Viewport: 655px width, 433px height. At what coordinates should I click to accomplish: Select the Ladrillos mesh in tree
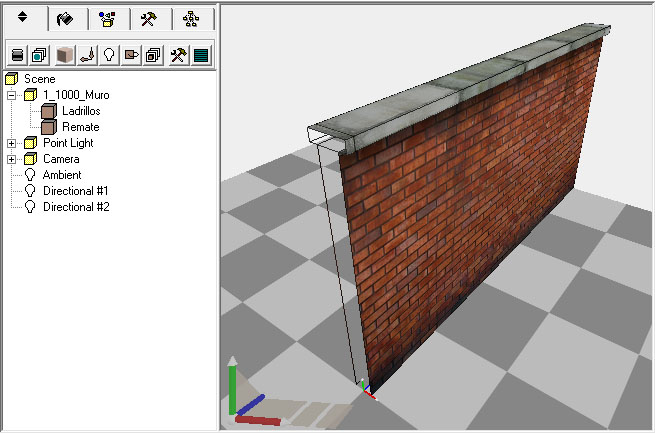81,111
